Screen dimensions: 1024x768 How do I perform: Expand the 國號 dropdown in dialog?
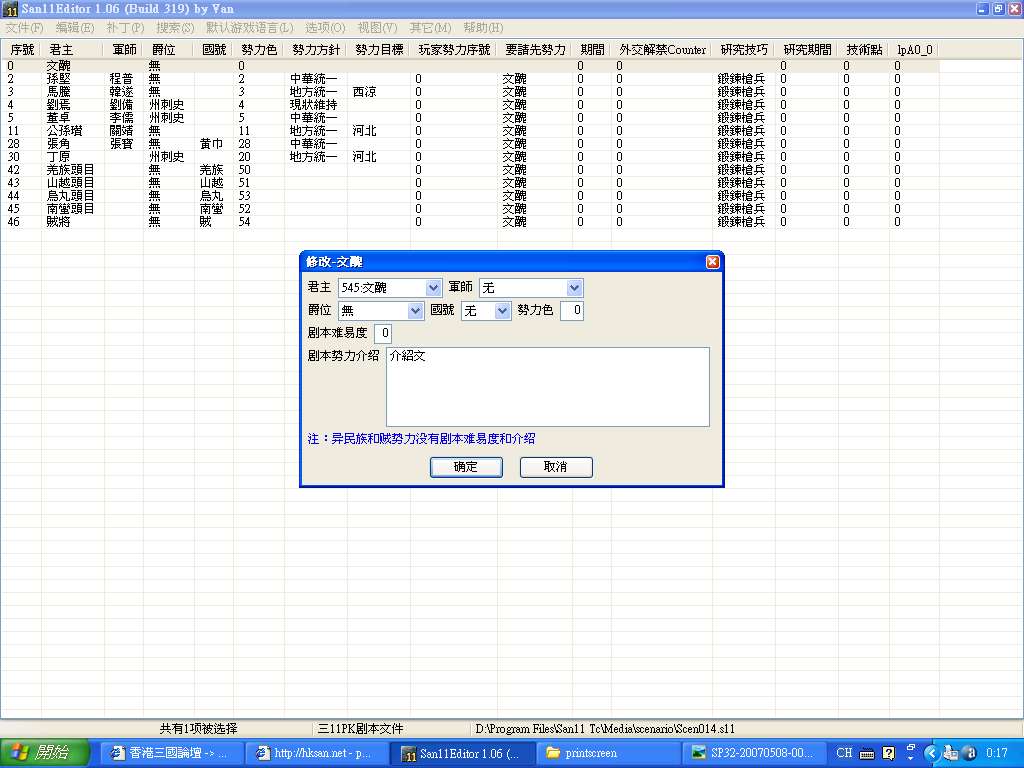pyautogui.click(x=502, y=311)
